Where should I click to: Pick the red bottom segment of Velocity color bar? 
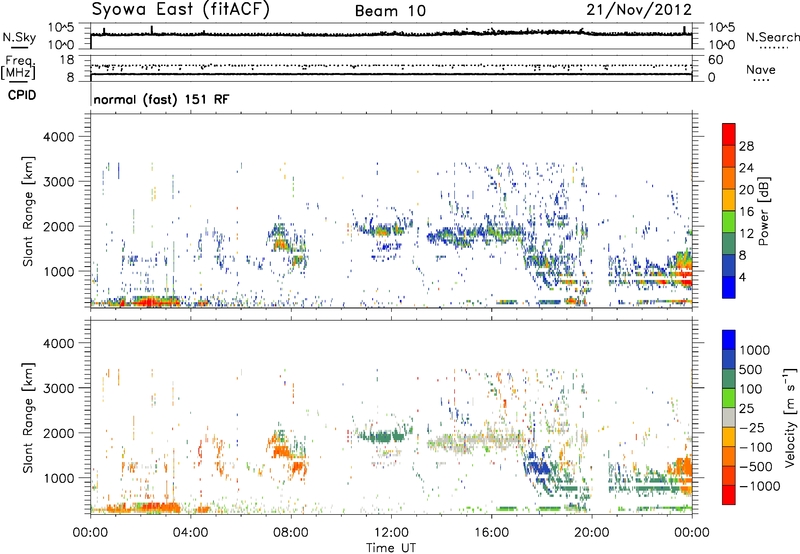[x=729, y=495]
